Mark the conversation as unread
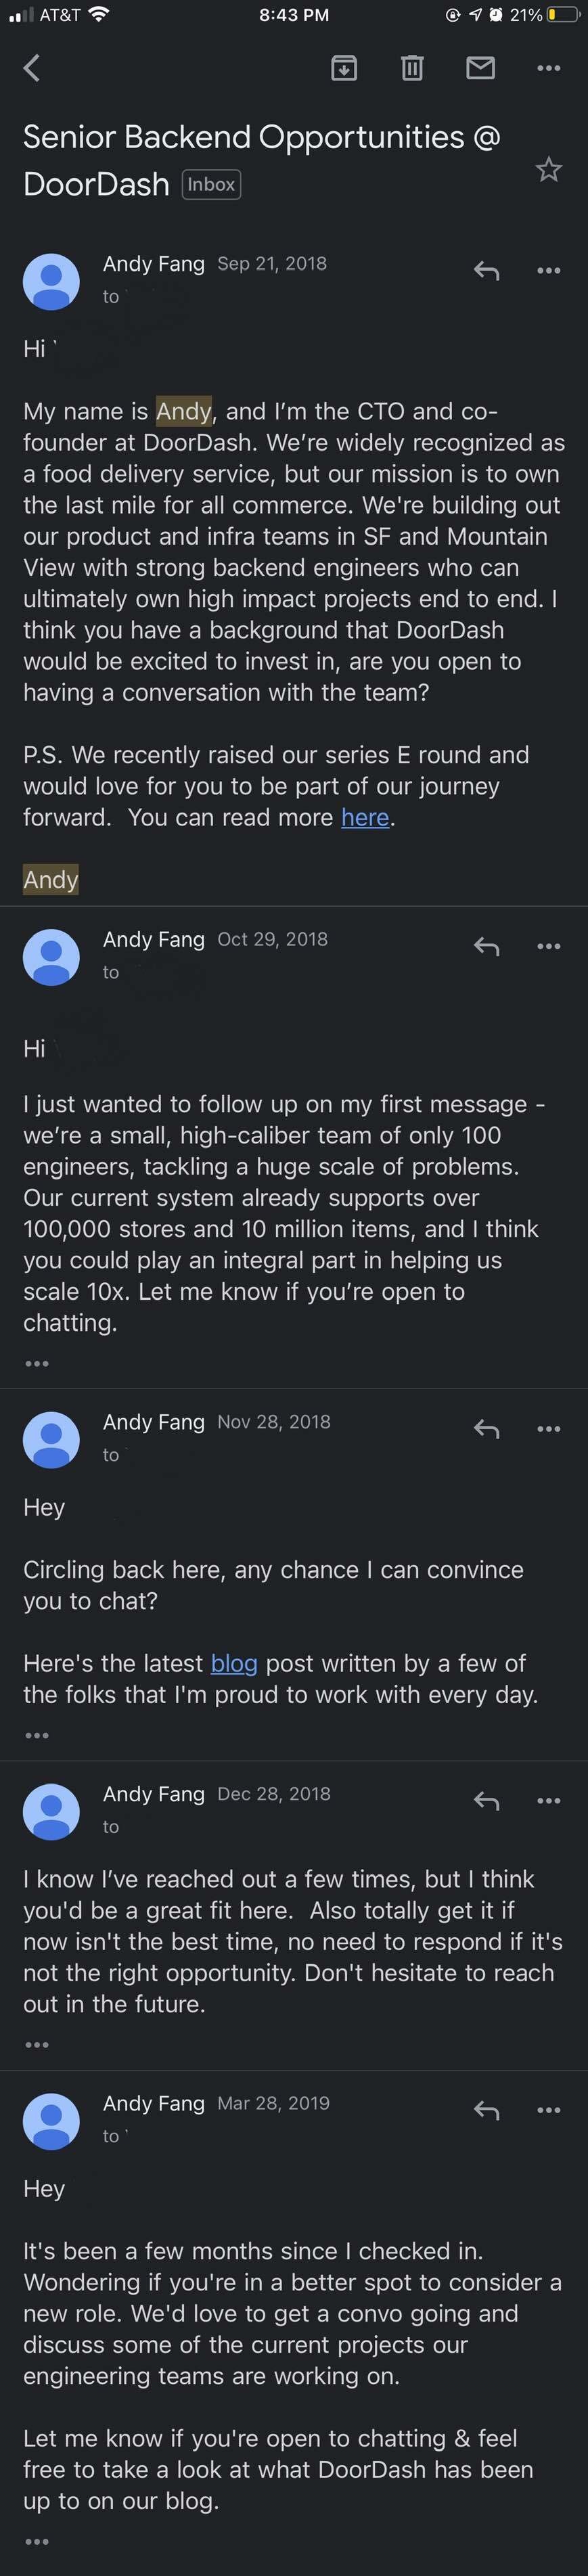This screenshot has height=2576, width=588. (480, 68)
